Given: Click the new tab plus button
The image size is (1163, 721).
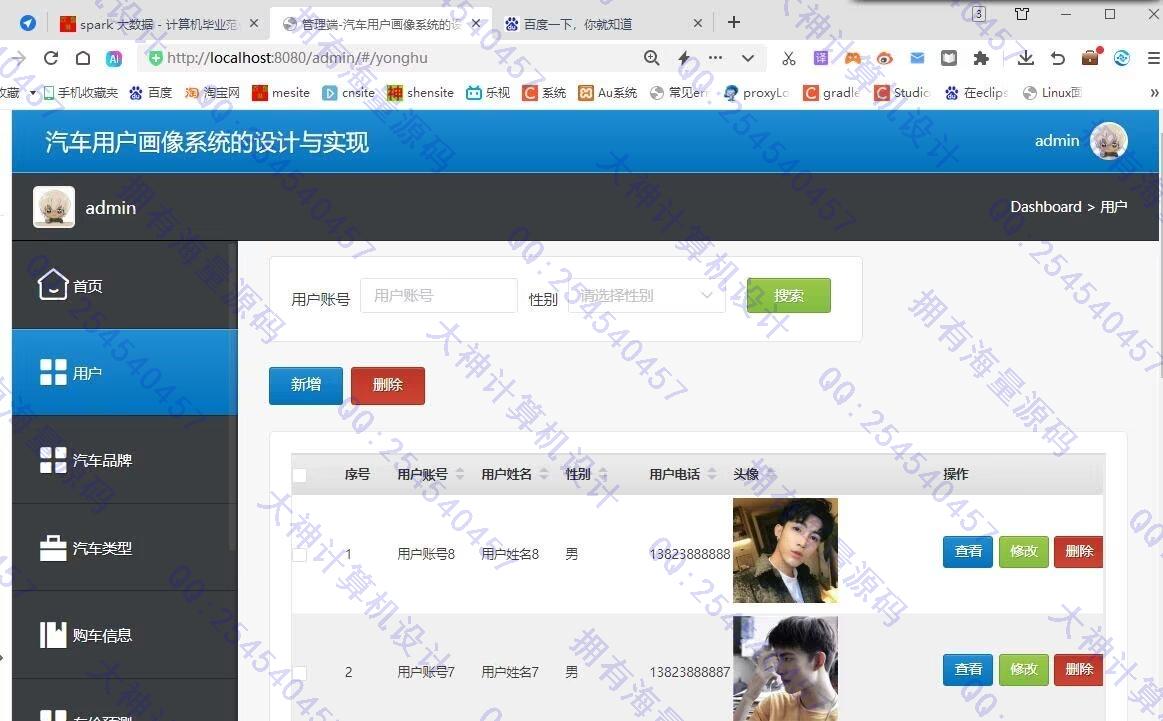Looking at the screenshot, I should pyautogui.click(x=734, y=22).
